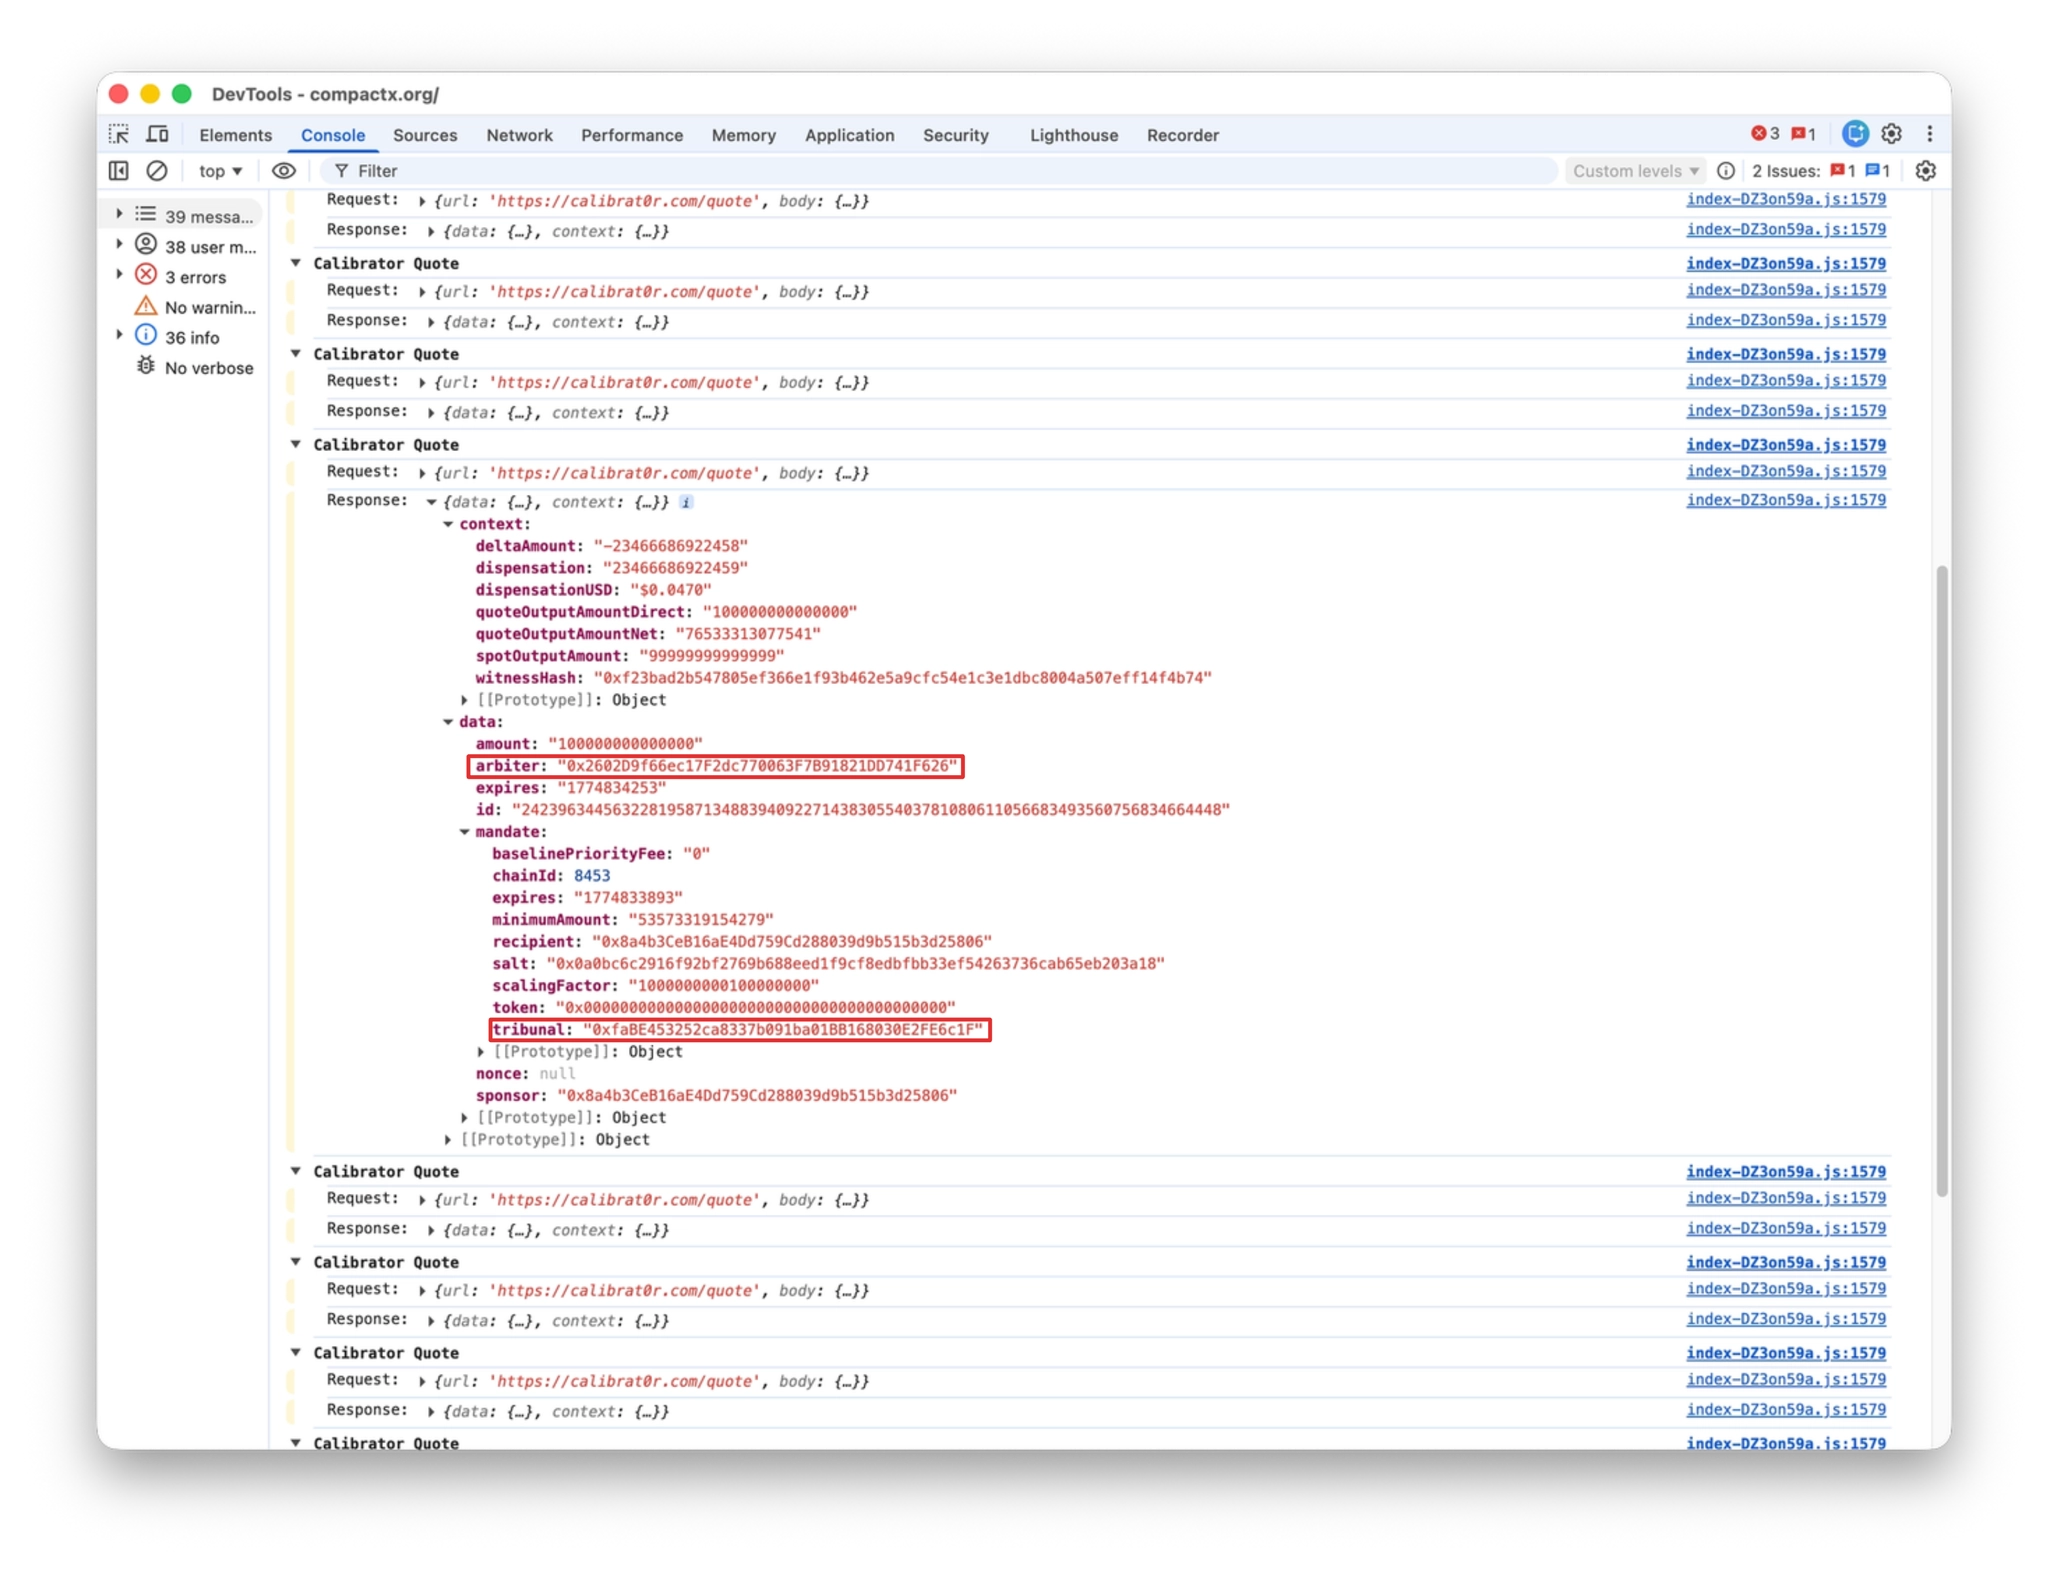Select the 36 info sidebar filter
The height and width of the screenshot is (1571, 2048).
(191, 338)
